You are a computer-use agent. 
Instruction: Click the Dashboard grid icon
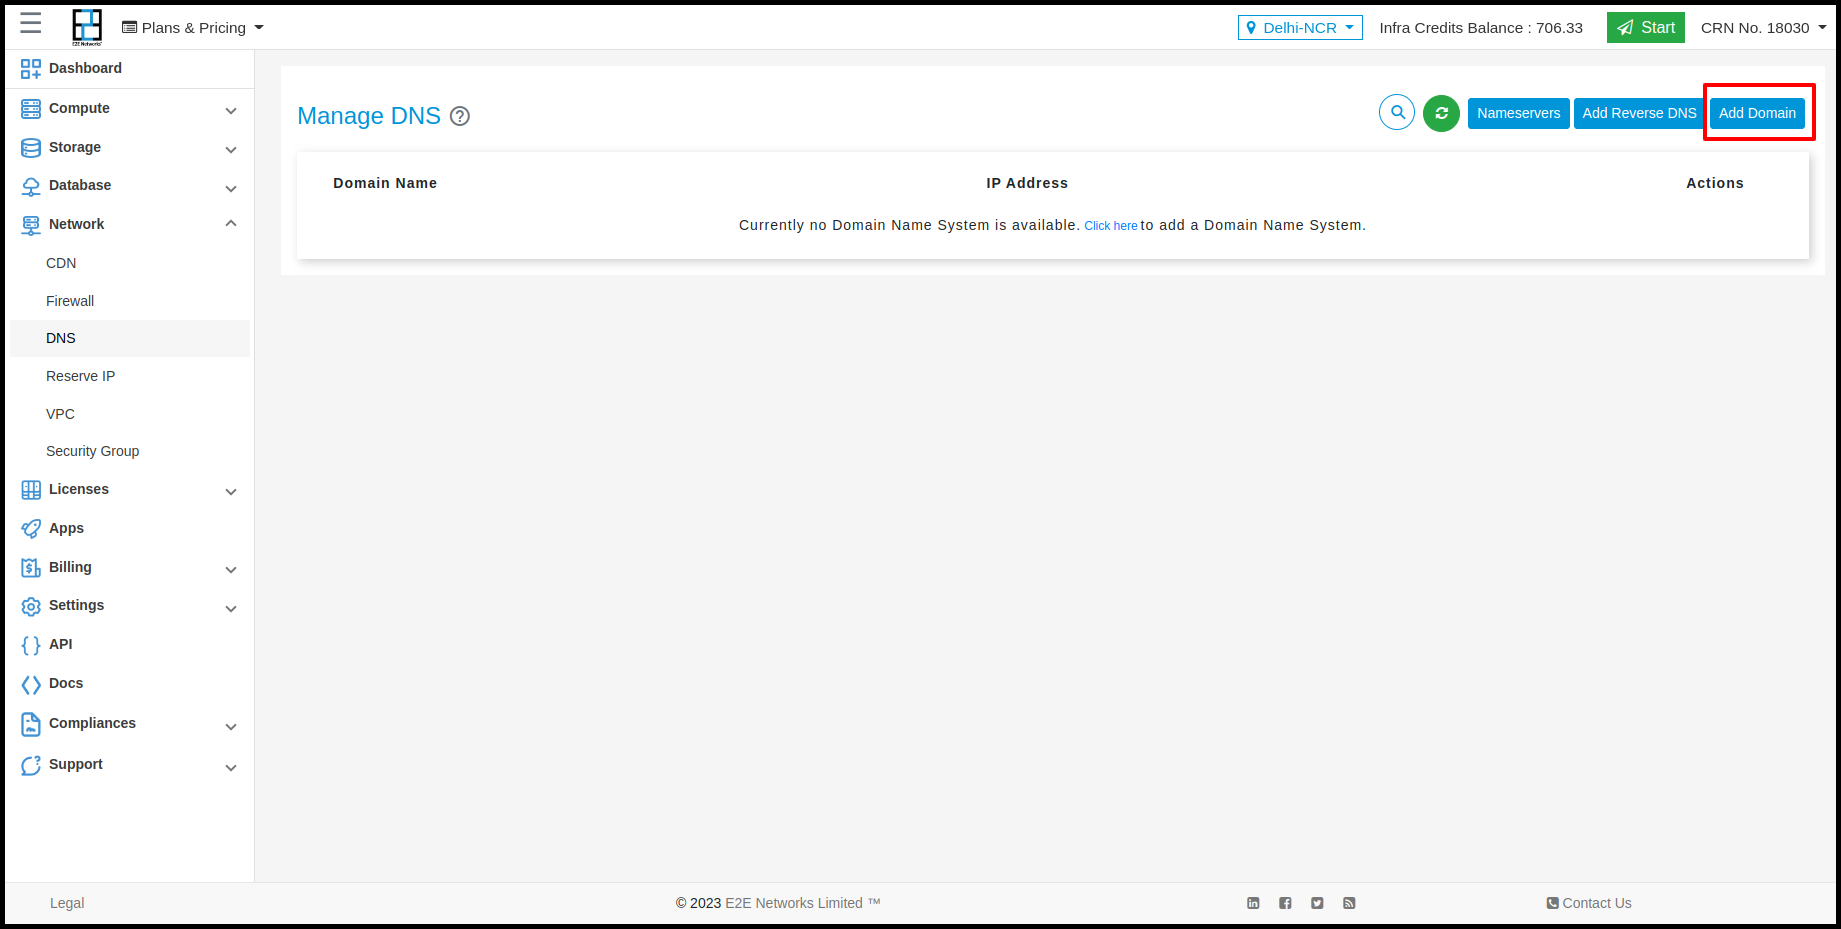[31, 69]
